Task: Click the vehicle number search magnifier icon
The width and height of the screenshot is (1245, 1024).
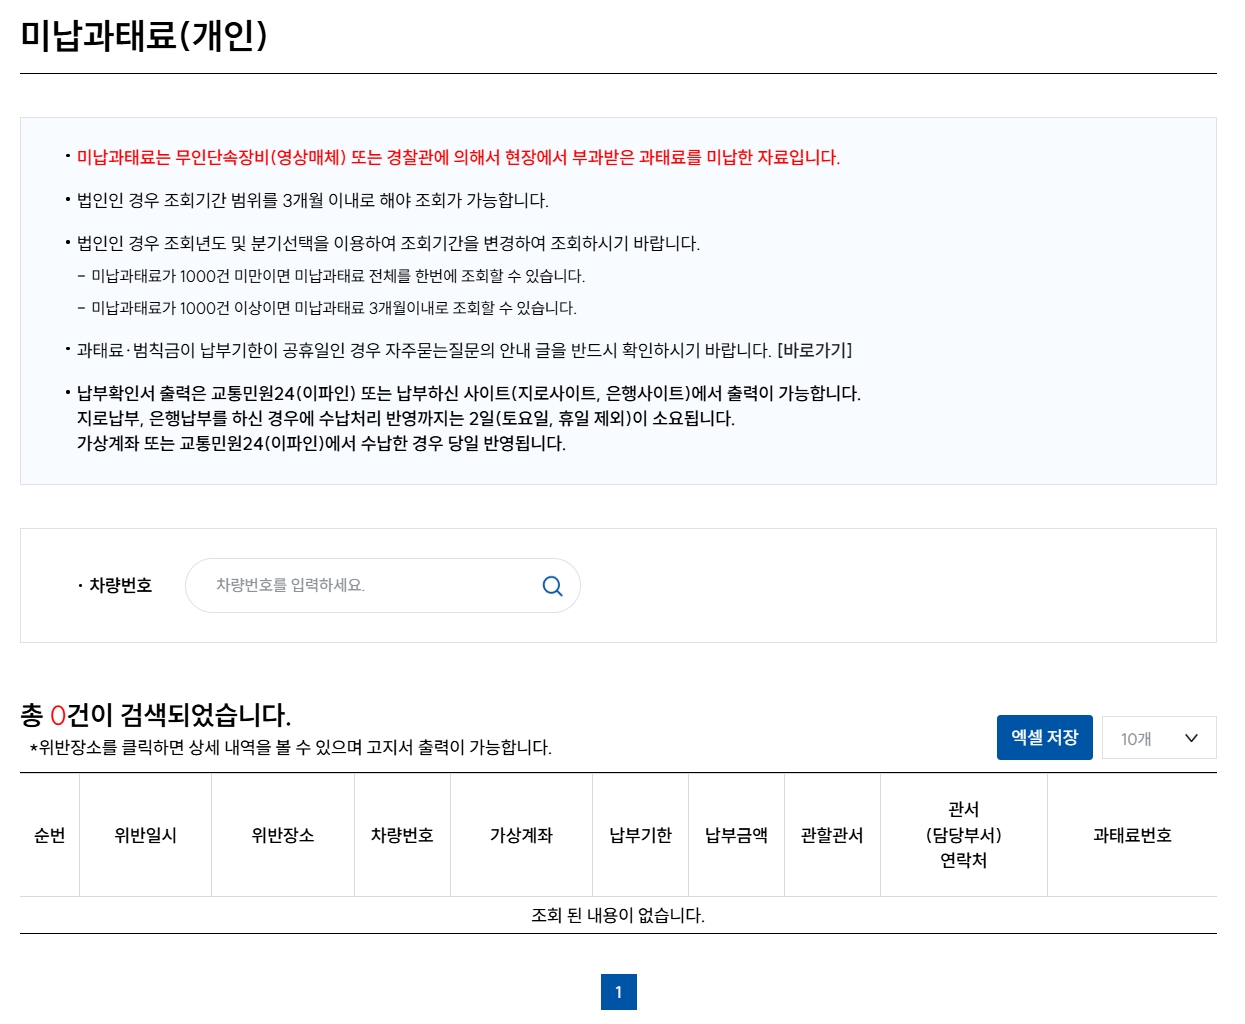Action: [x=551, y=586]
